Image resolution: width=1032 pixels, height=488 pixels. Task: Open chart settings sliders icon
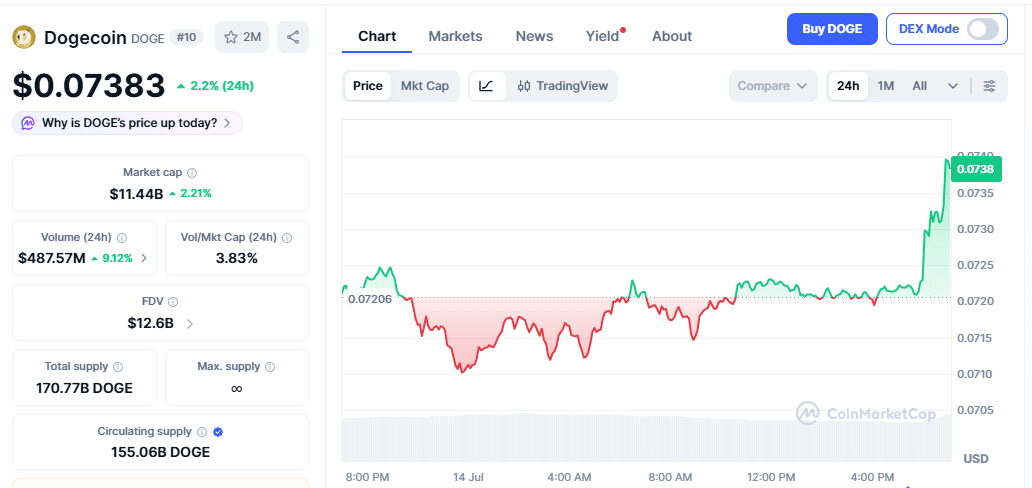pyautogui.click(x=989, y=86)
